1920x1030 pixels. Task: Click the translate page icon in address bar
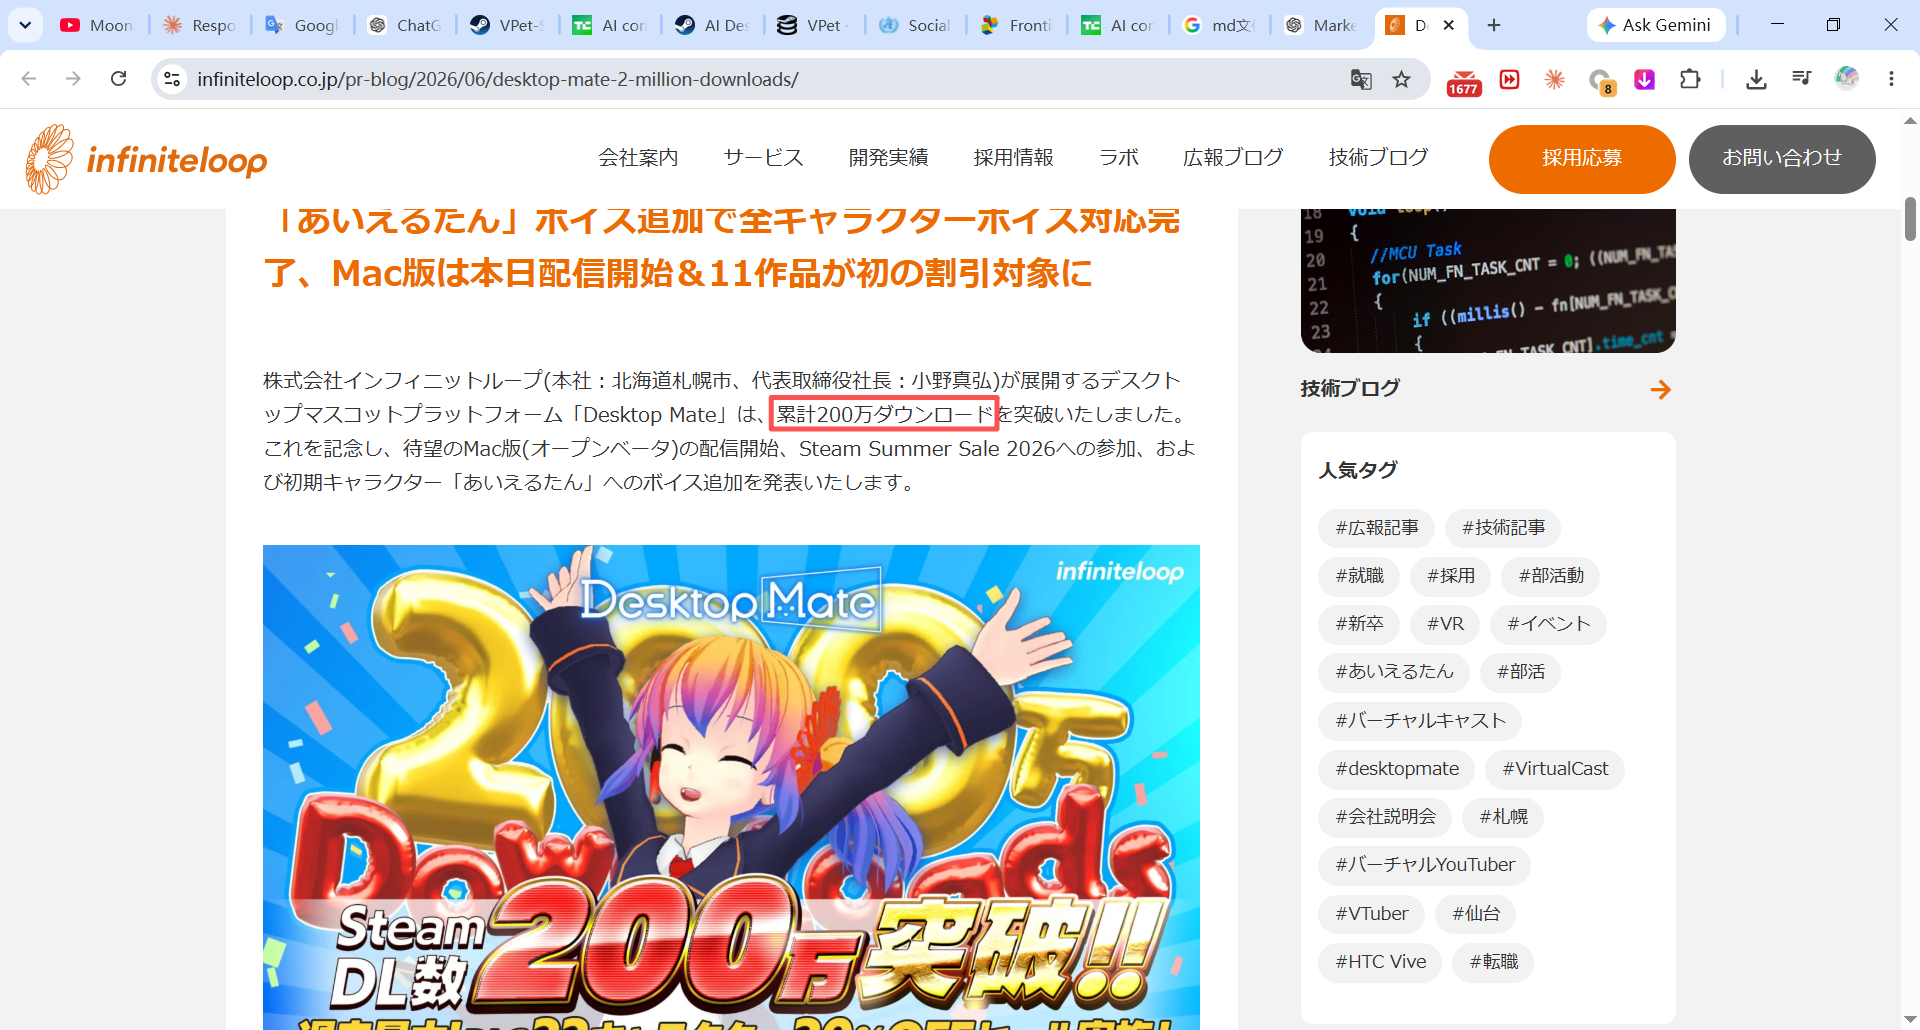[1361, 79]
